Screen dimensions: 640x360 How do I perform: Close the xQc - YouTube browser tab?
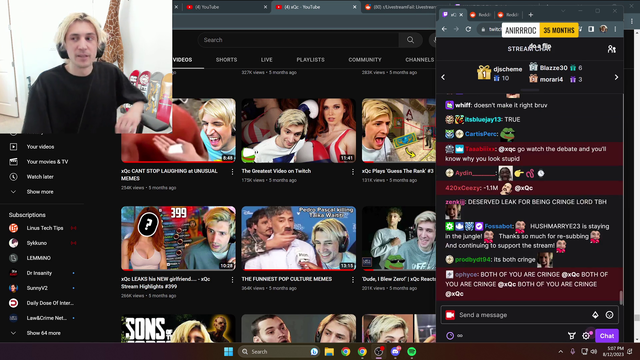(x=354, y=7)
